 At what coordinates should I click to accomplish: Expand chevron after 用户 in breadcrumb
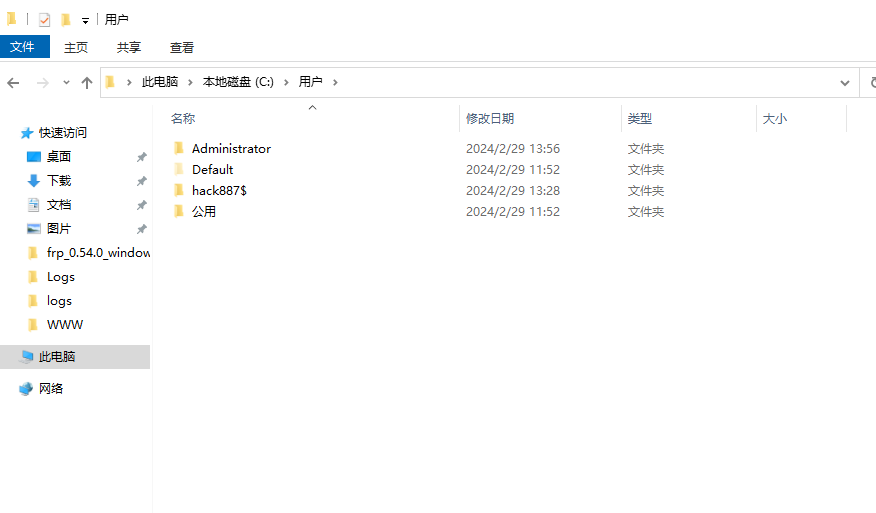coord(335,82)
